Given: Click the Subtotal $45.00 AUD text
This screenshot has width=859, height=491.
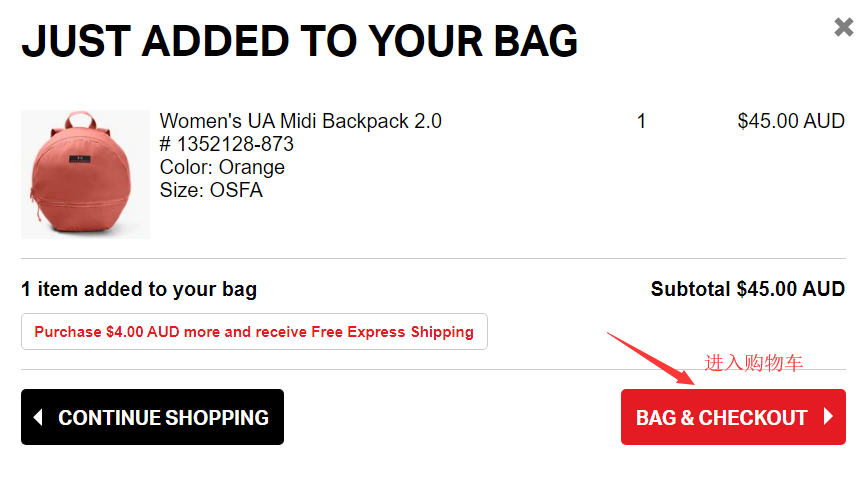Looking at the screenshot, I should [747, 289].
